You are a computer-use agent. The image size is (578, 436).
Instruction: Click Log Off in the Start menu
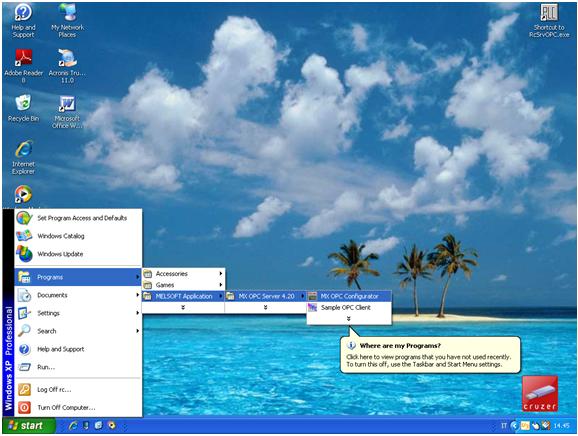[78, 390]
